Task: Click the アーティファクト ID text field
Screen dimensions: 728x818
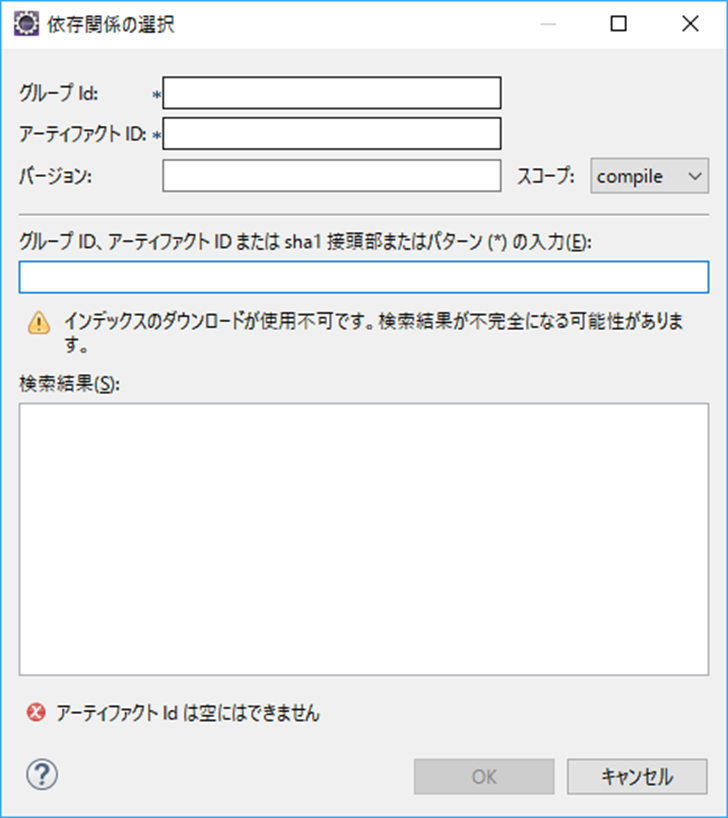Action: [x=330, y=133]
